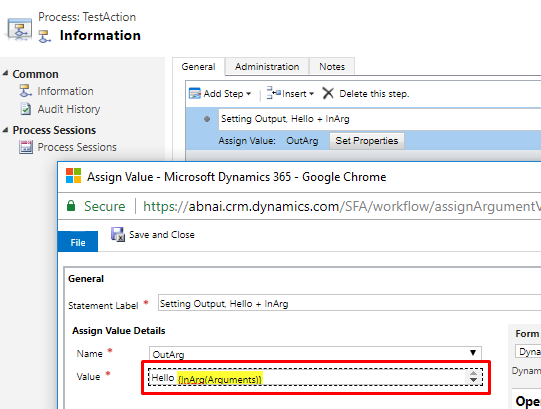This screenshot has width=541, height=409.
Task: Click the Add Step icon
Action: [195, 94]
